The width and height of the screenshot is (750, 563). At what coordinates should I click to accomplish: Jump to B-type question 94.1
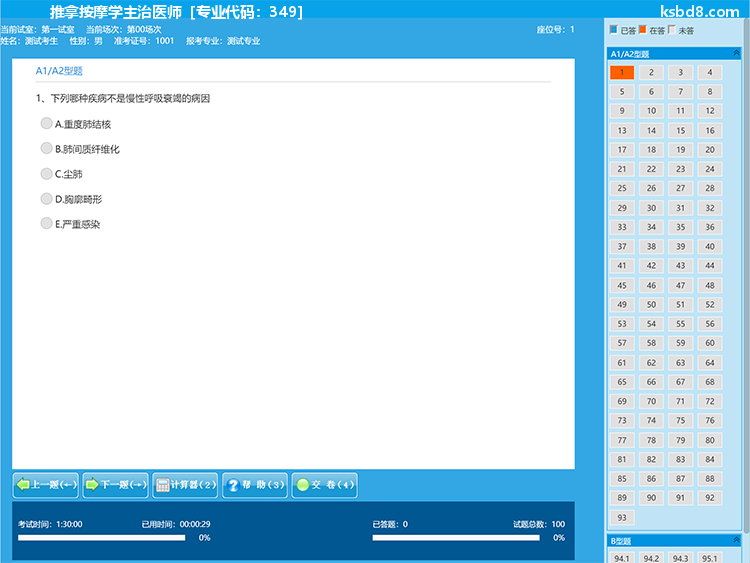click(x=622, y=558)
